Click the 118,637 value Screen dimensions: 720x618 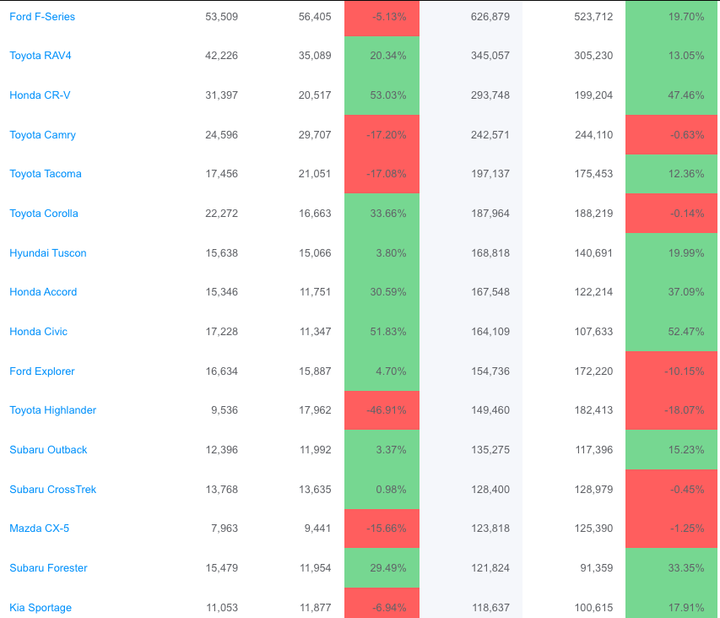[x=490, y=607]
